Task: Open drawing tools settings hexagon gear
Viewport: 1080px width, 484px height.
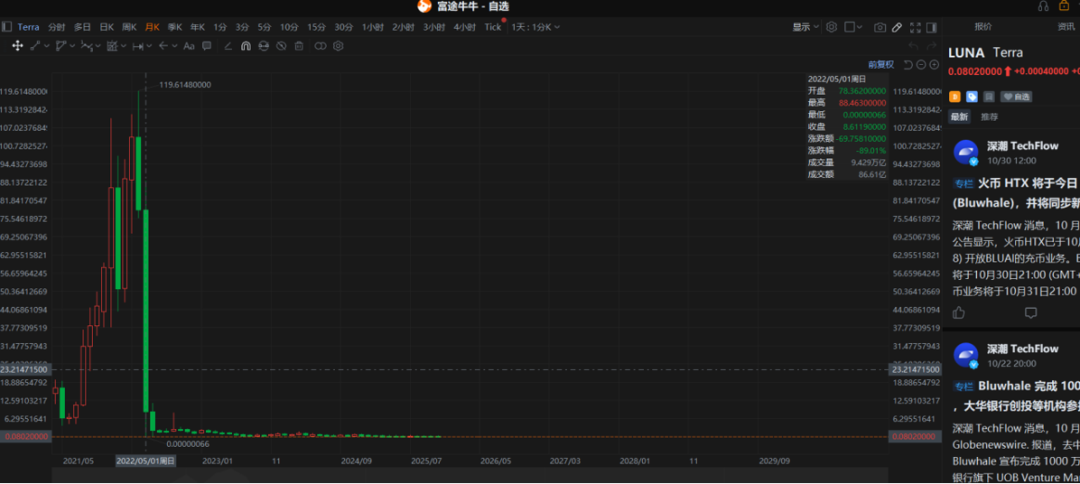Action: [x=338, y=46]
